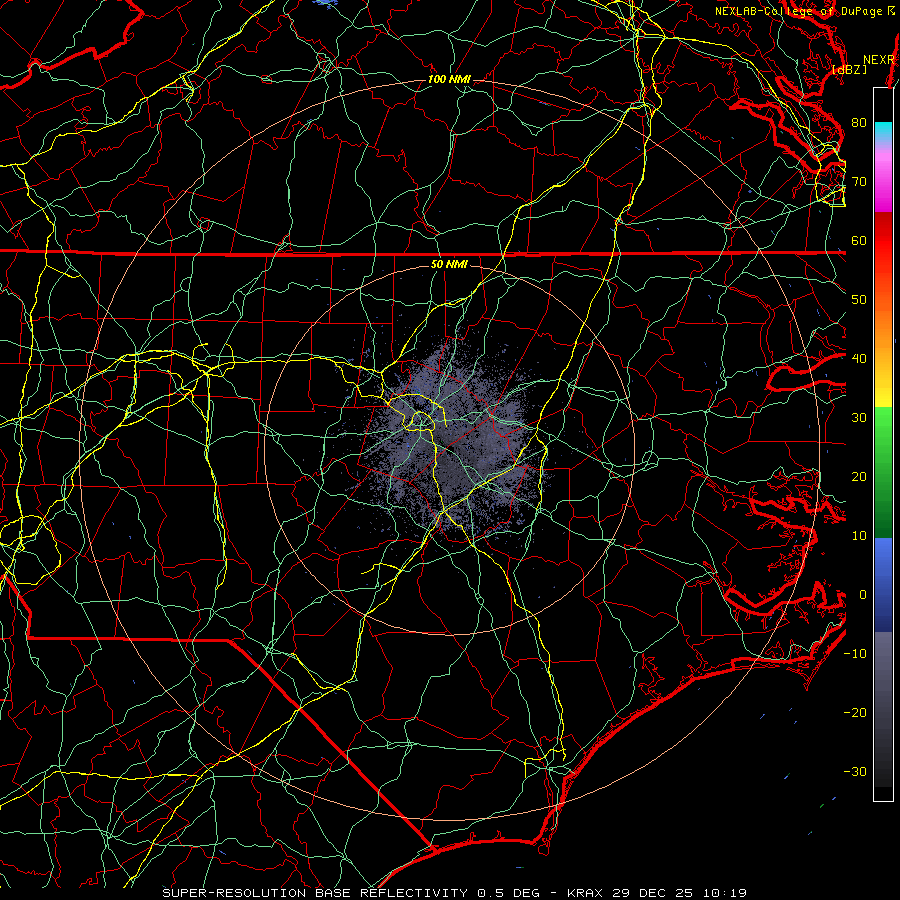Screen dimensions: 900x900
Task: Click the 40 value on the dBZ scale
Action: (x=859, y=358)
